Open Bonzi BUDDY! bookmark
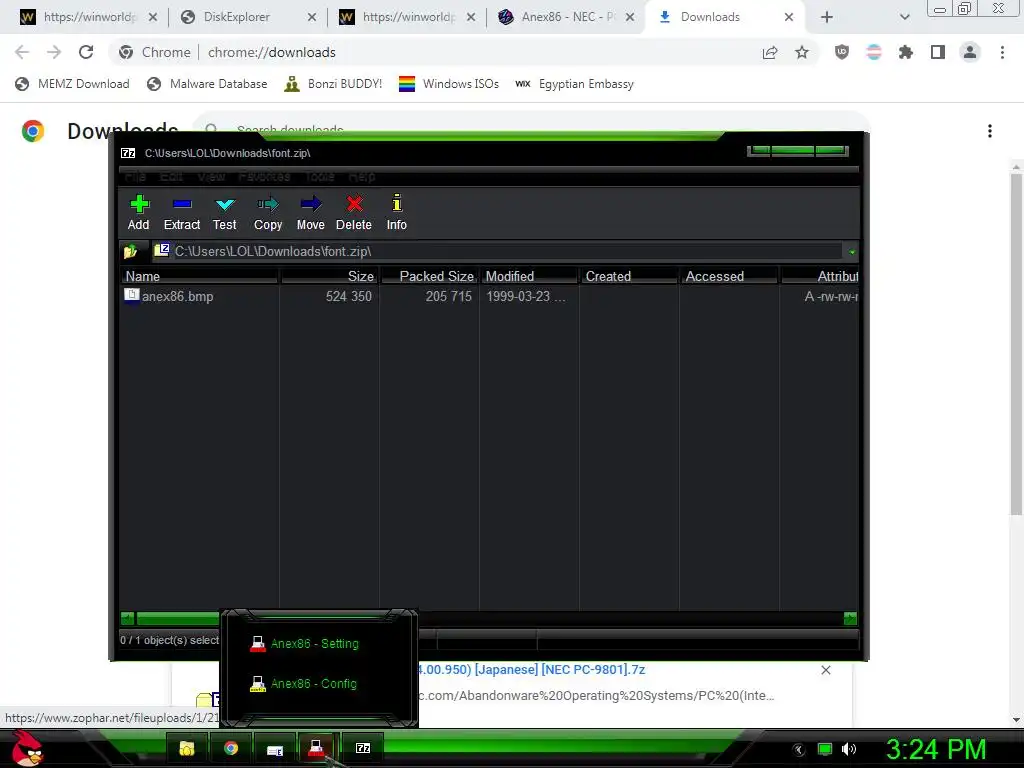The height and width of the screenshot is (768, 1024). 333,84
